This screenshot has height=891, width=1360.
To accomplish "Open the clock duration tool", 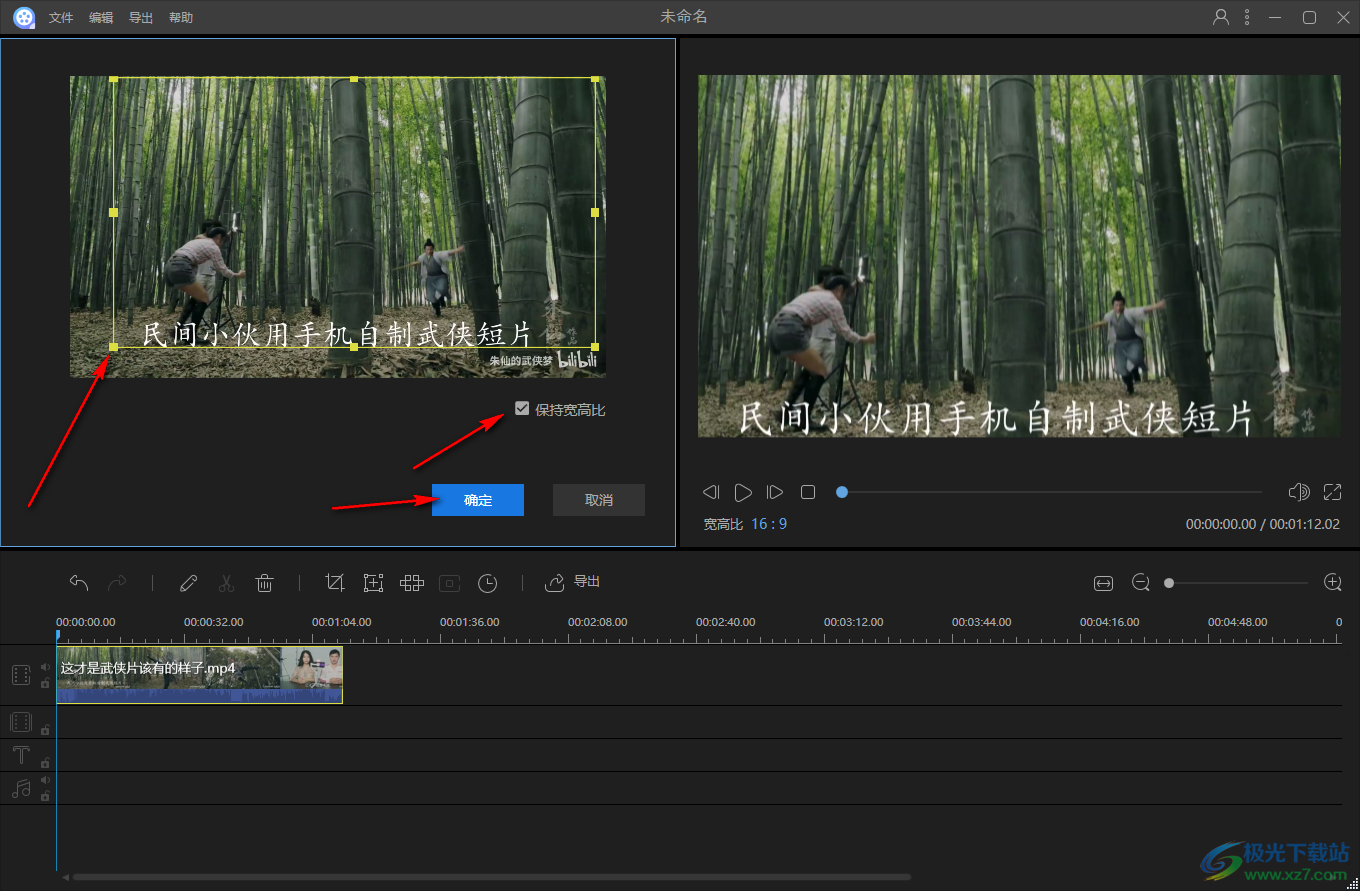I will point(488,583).
